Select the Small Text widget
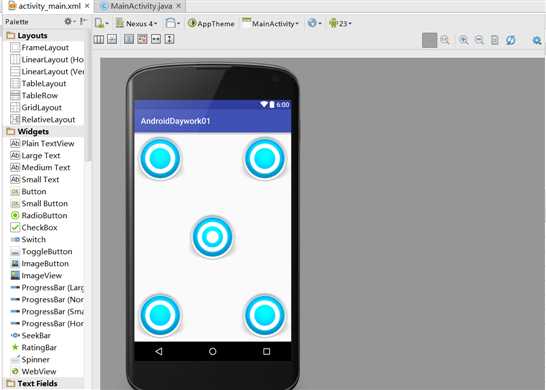 (x=34, y=179)
